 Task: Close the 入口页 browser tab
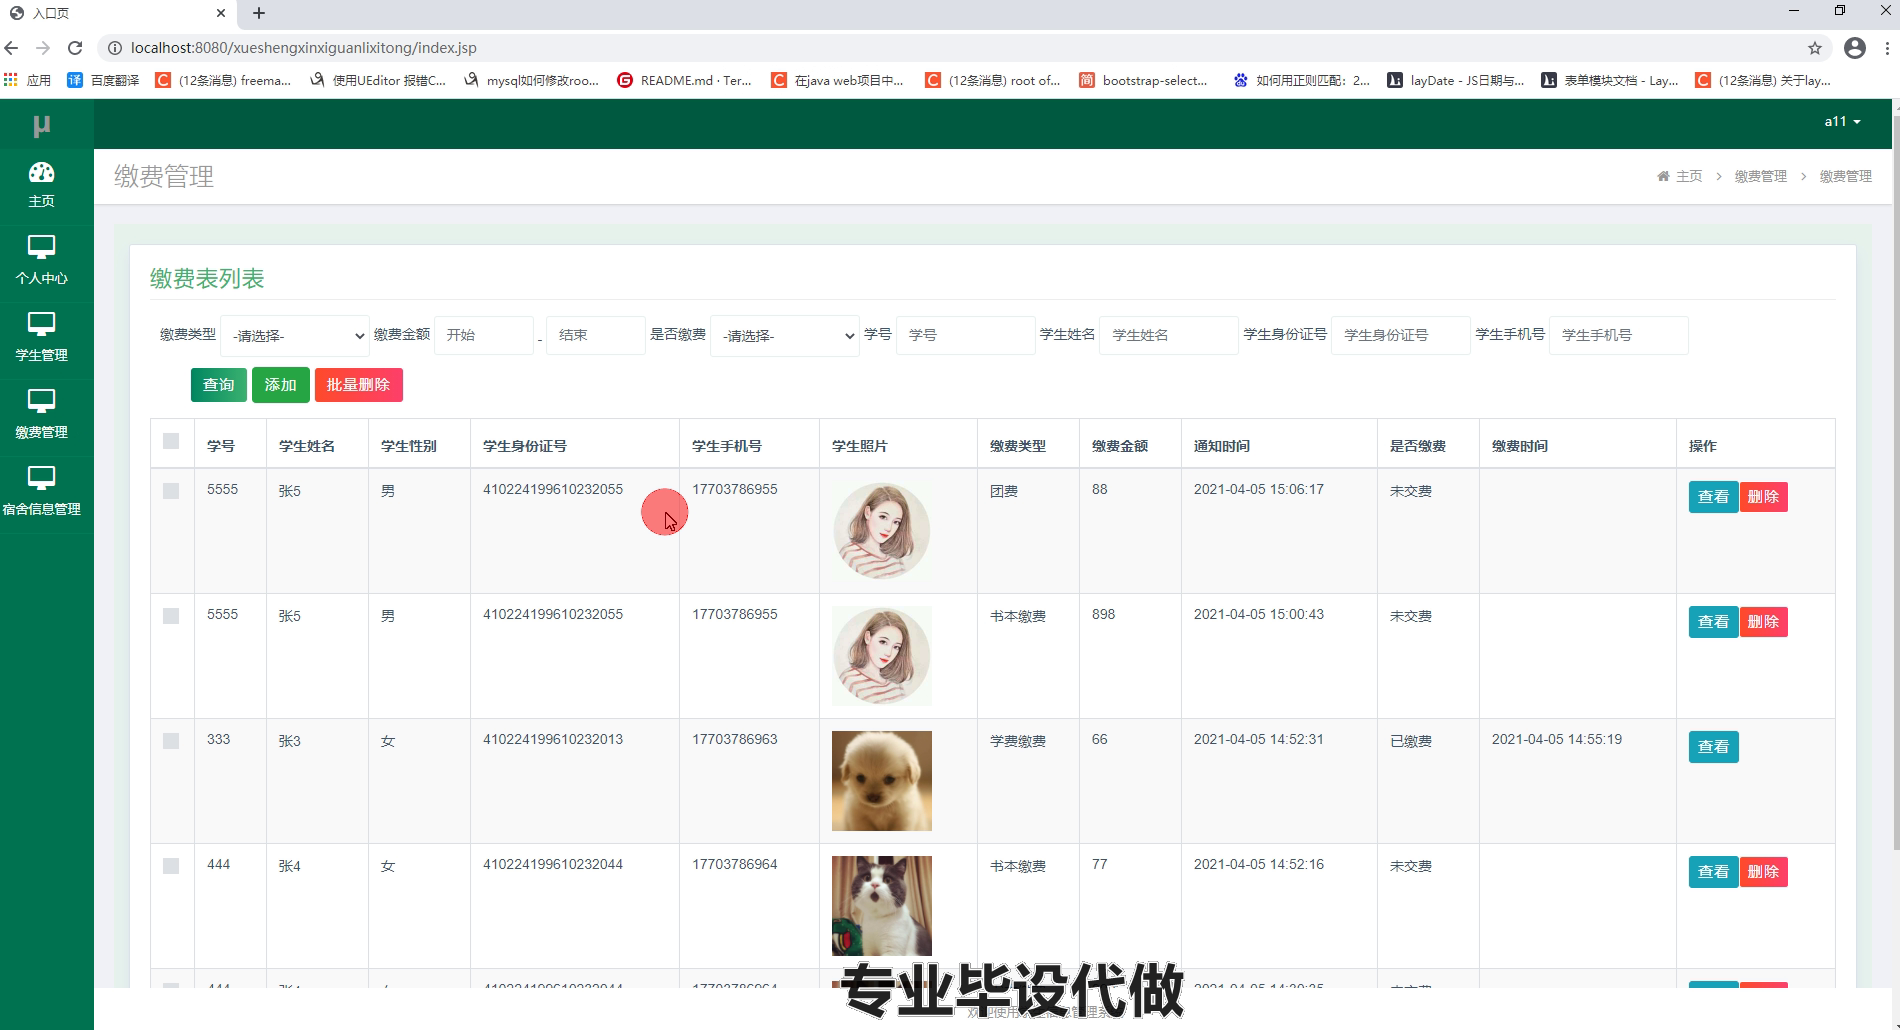pos(221,13)
